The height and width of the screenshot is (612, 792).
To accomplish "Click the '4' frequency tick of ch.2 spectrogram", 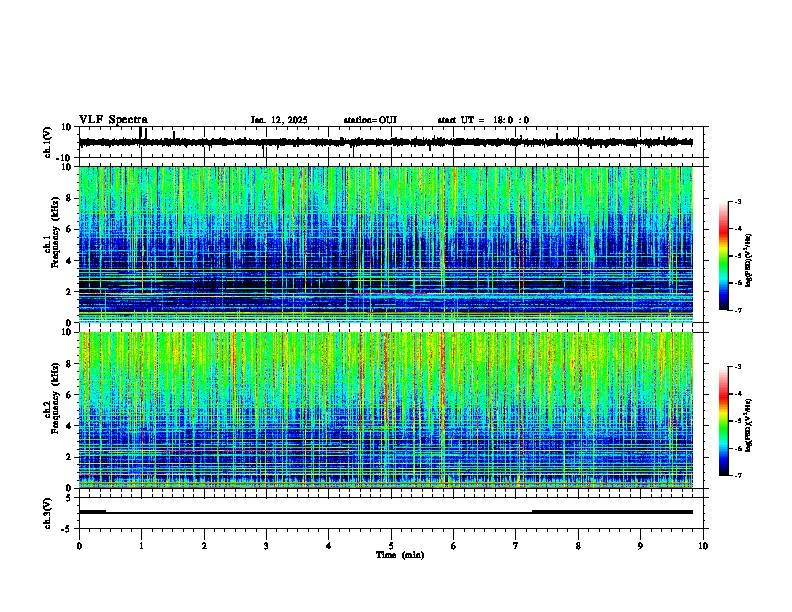I will click(70, 426).
